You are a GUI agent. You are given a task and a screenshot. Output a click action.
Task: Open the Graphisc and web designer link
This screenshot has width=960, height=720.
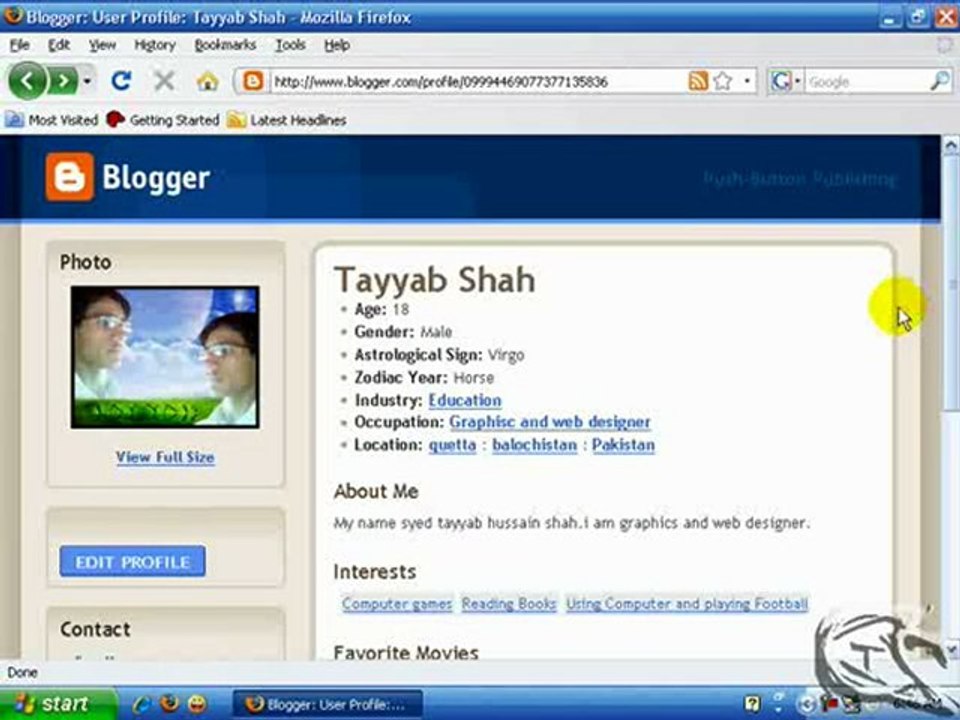tap(550, 422)
